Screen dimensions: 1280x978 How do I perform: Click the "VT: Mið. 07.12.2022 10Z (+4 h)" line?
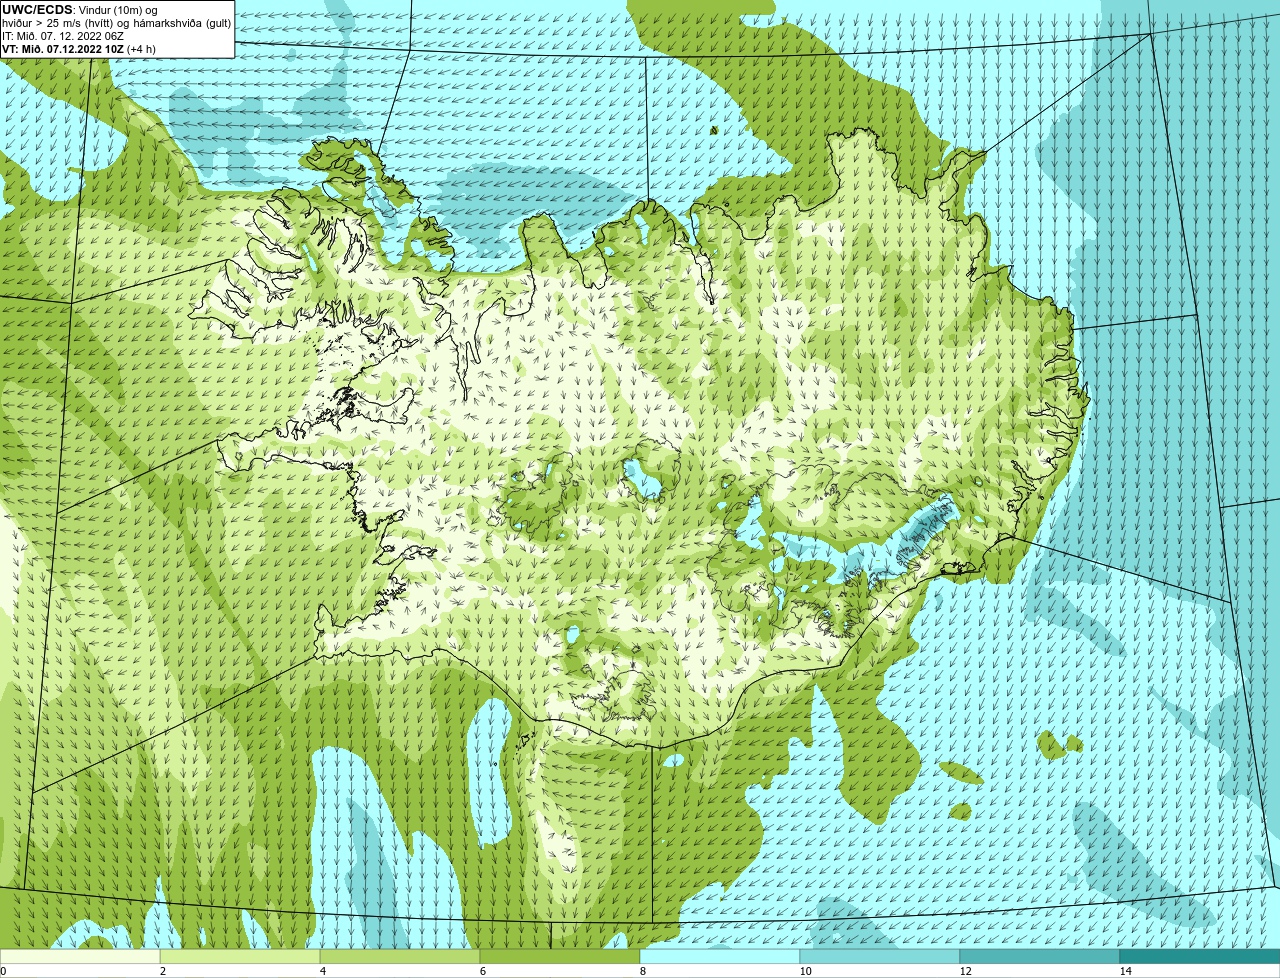(x=77, y=48)
